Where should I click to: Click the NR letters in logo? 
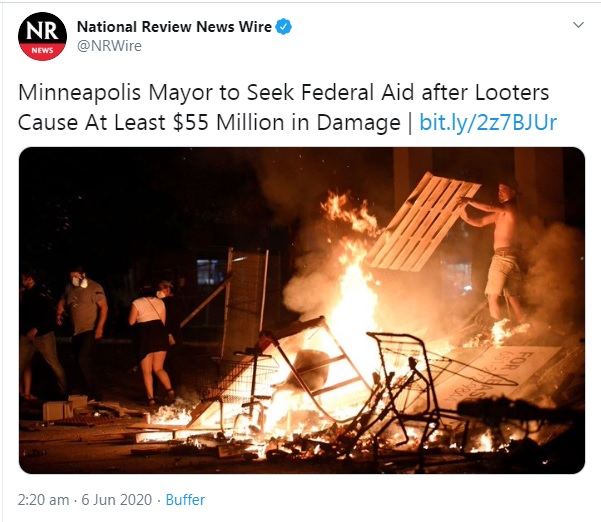(42, 31)
